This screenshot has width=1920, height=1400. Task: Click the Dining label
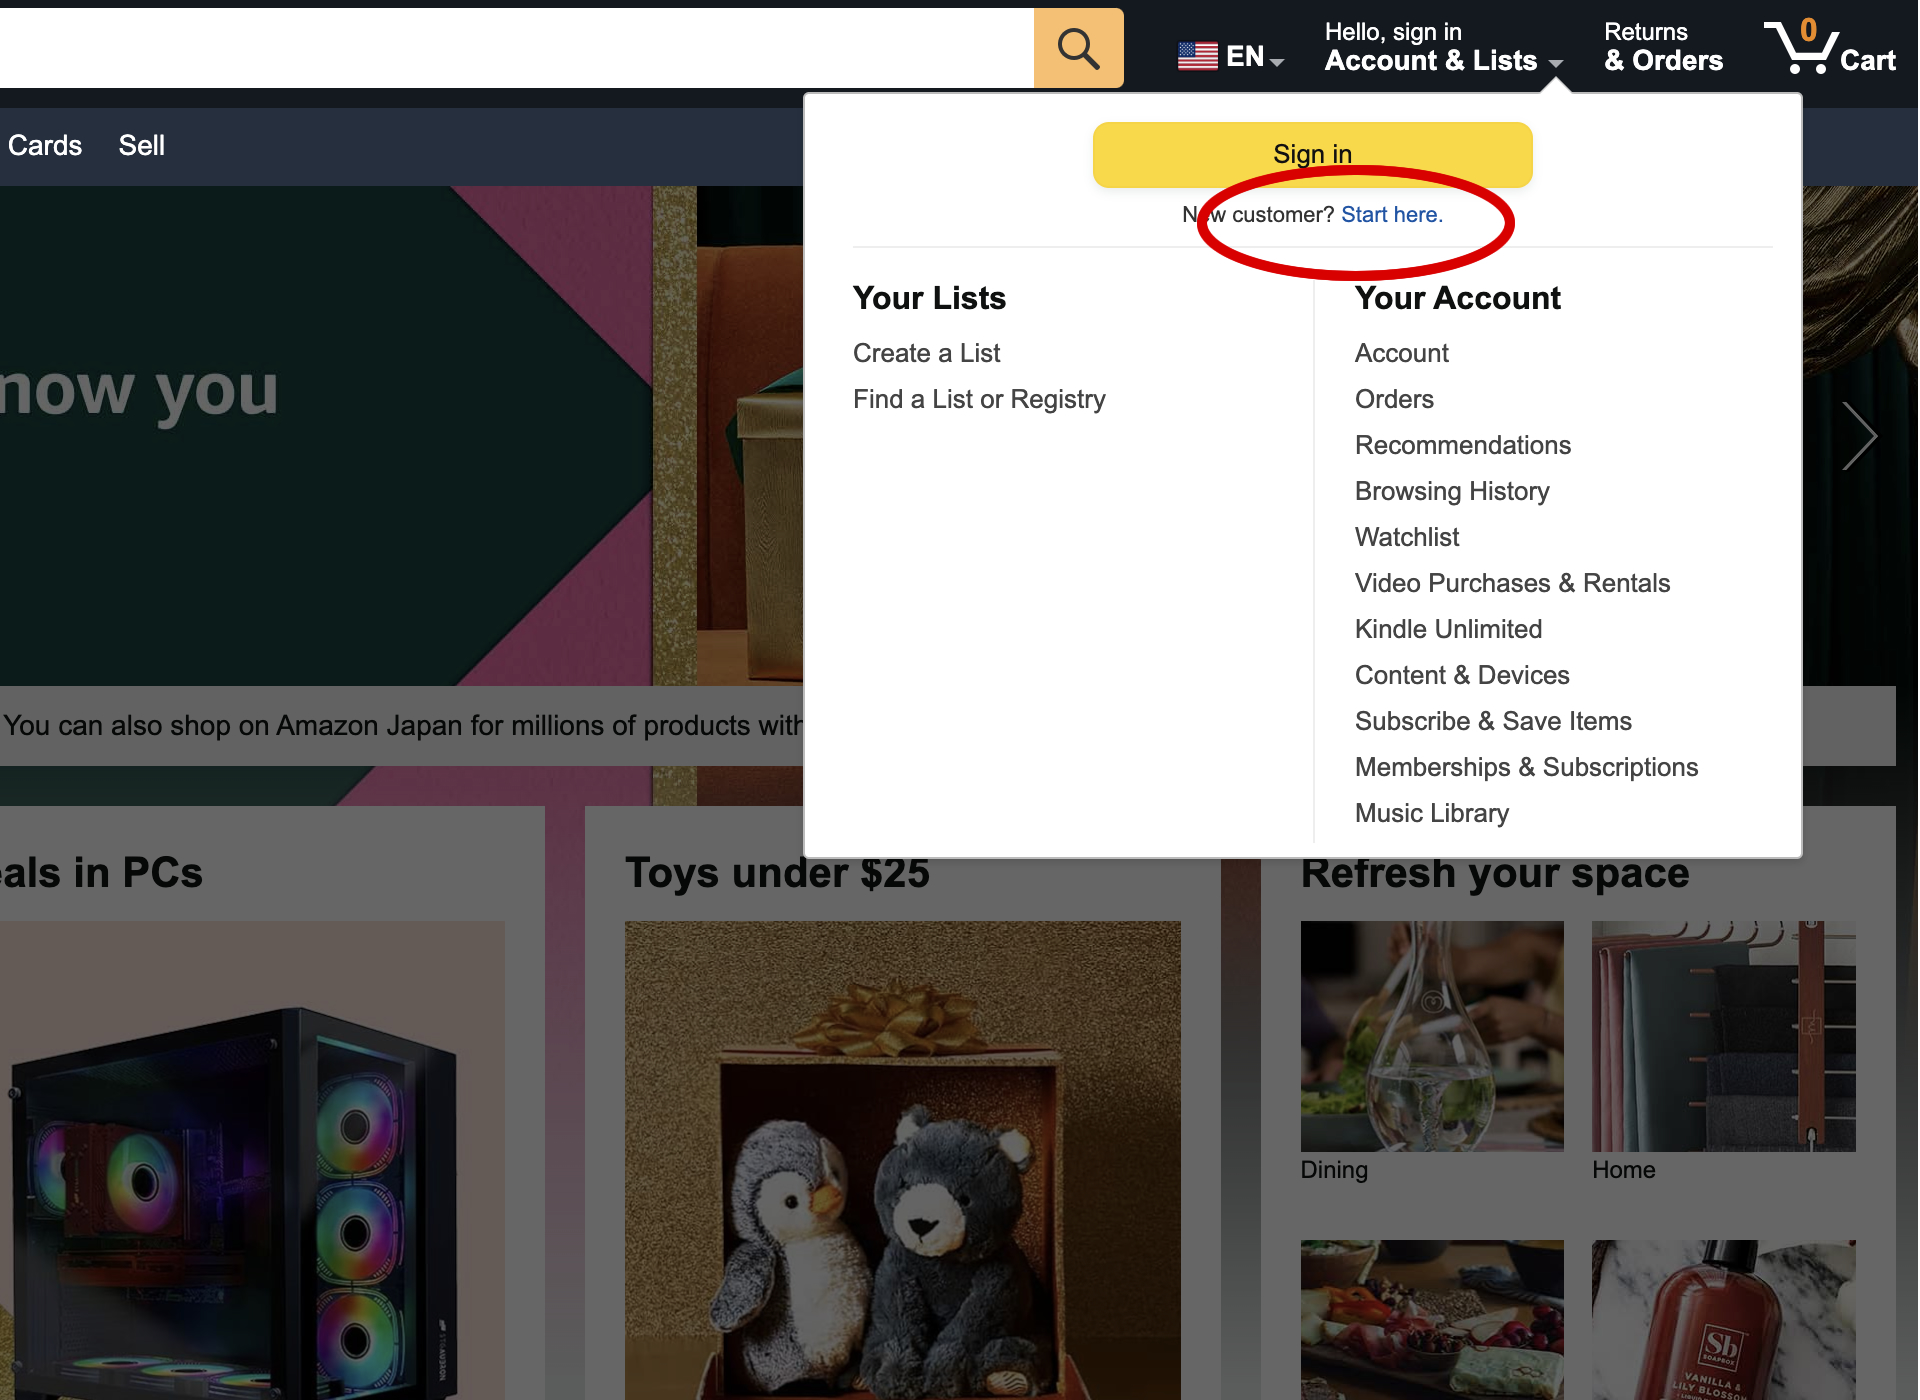1333,1170
